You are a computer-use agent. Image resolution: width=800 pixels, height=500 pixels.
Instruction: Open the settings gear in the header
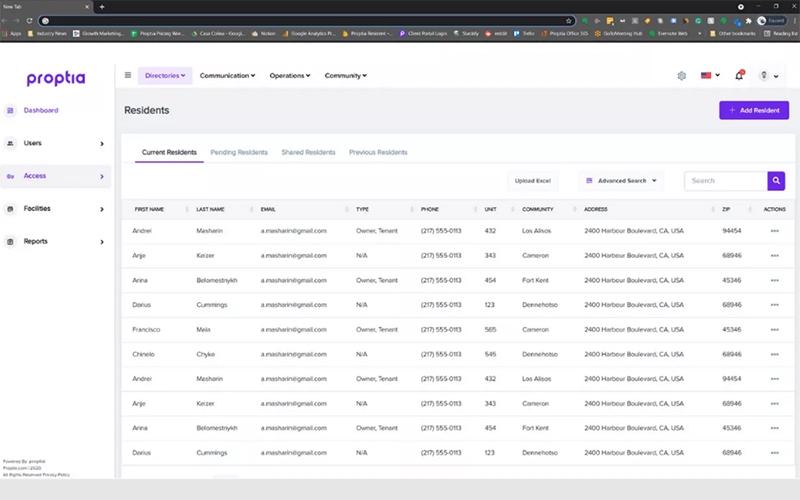[x=682, y=76]
